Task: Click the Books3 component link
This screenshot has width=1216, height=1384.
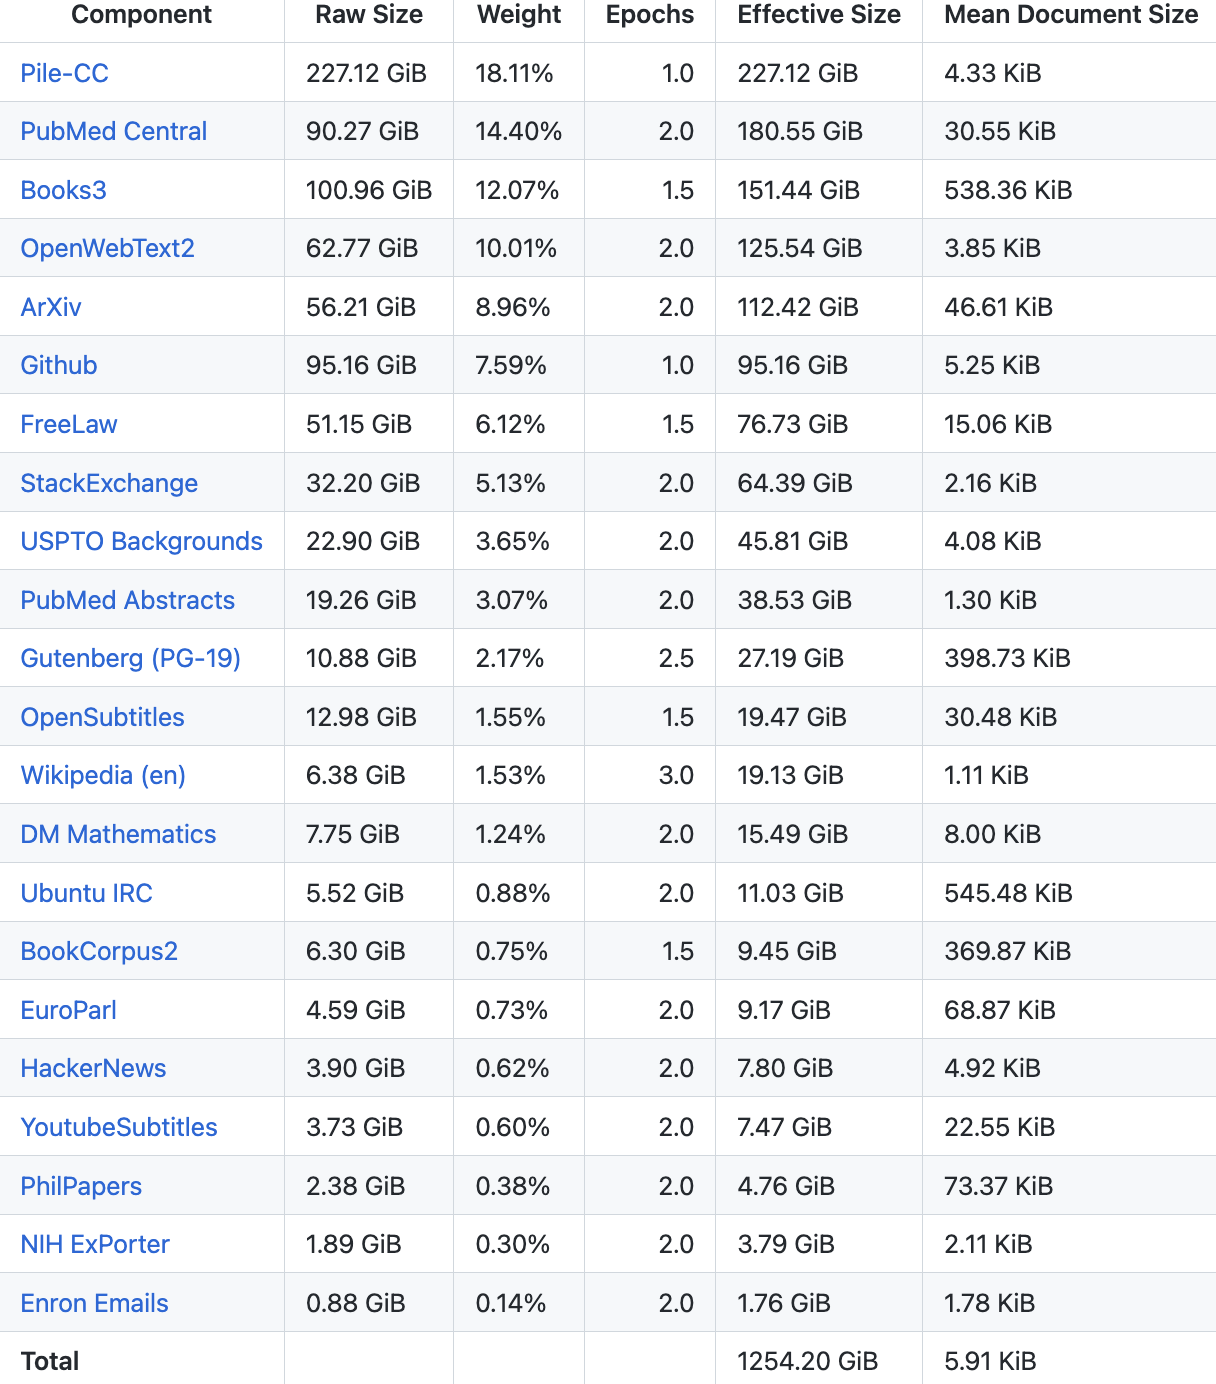Action: (63, 190)
